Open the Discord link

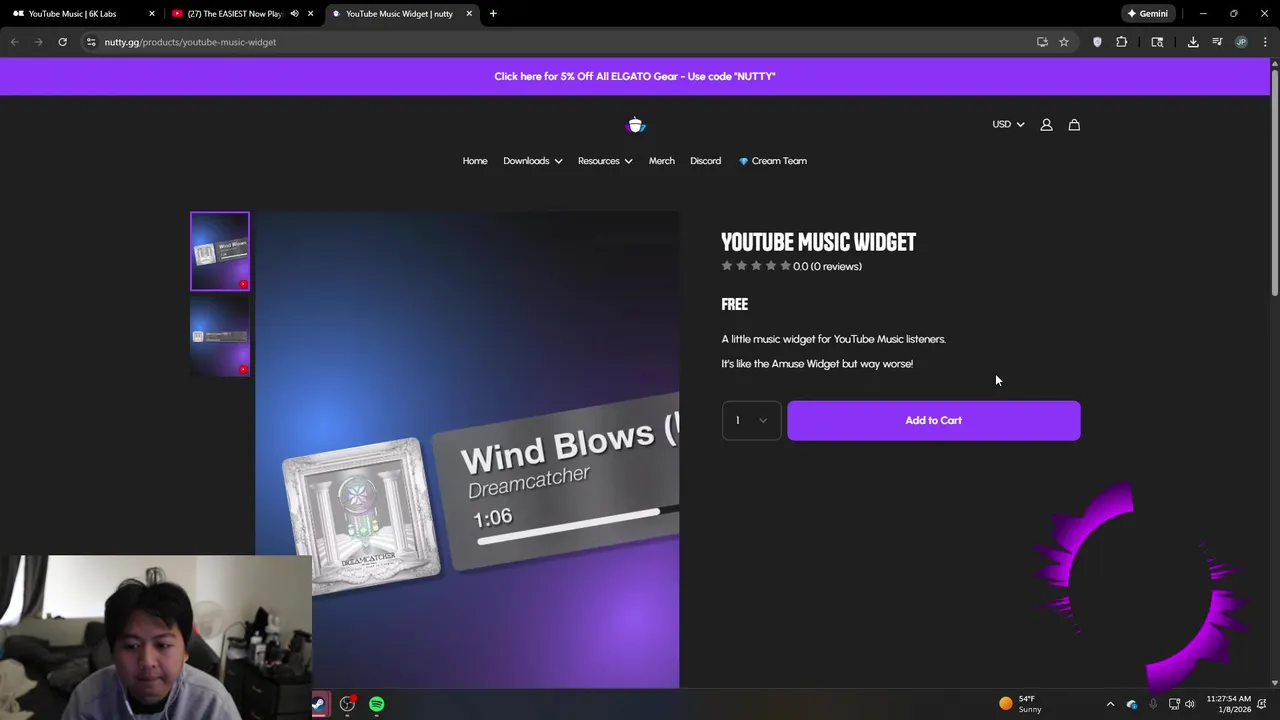(x=705, y=161)
